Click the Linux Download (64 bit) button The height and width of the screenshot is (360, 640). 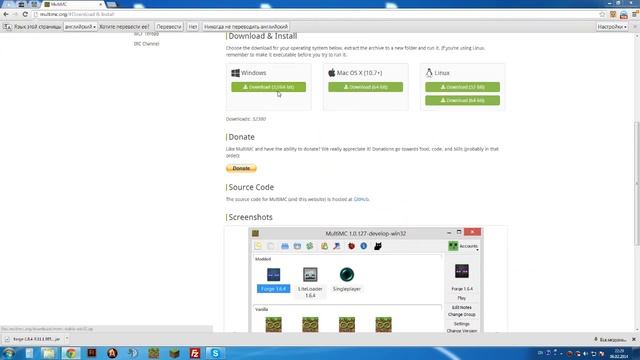[462, 100]
